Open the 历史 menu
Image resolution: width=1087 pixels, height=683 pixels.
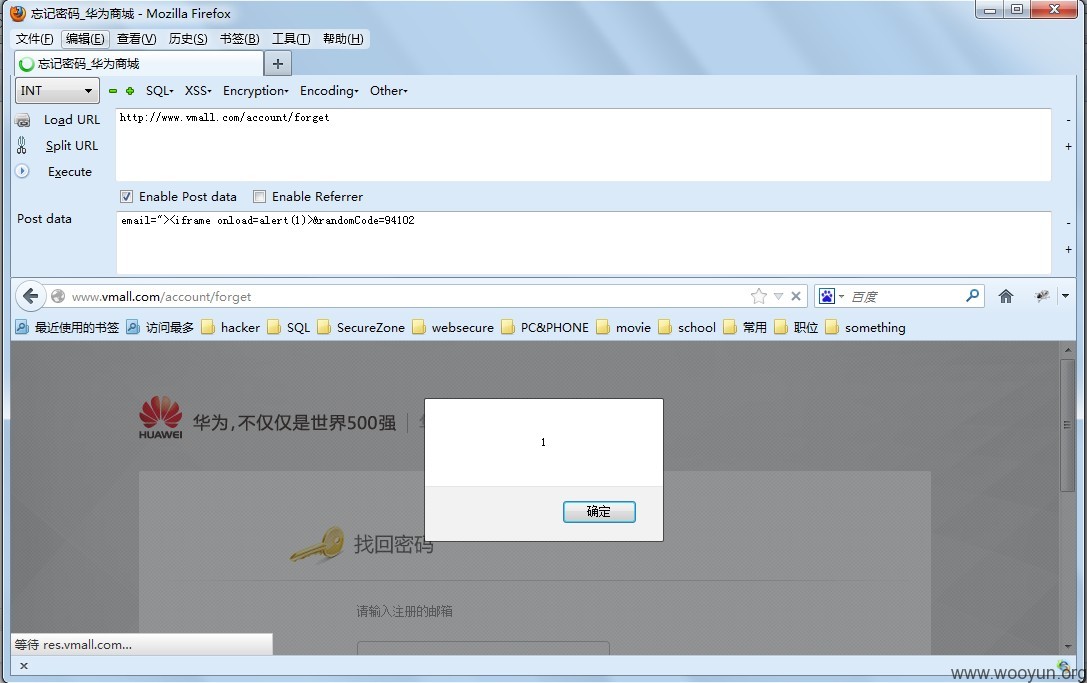click(188, 39)
